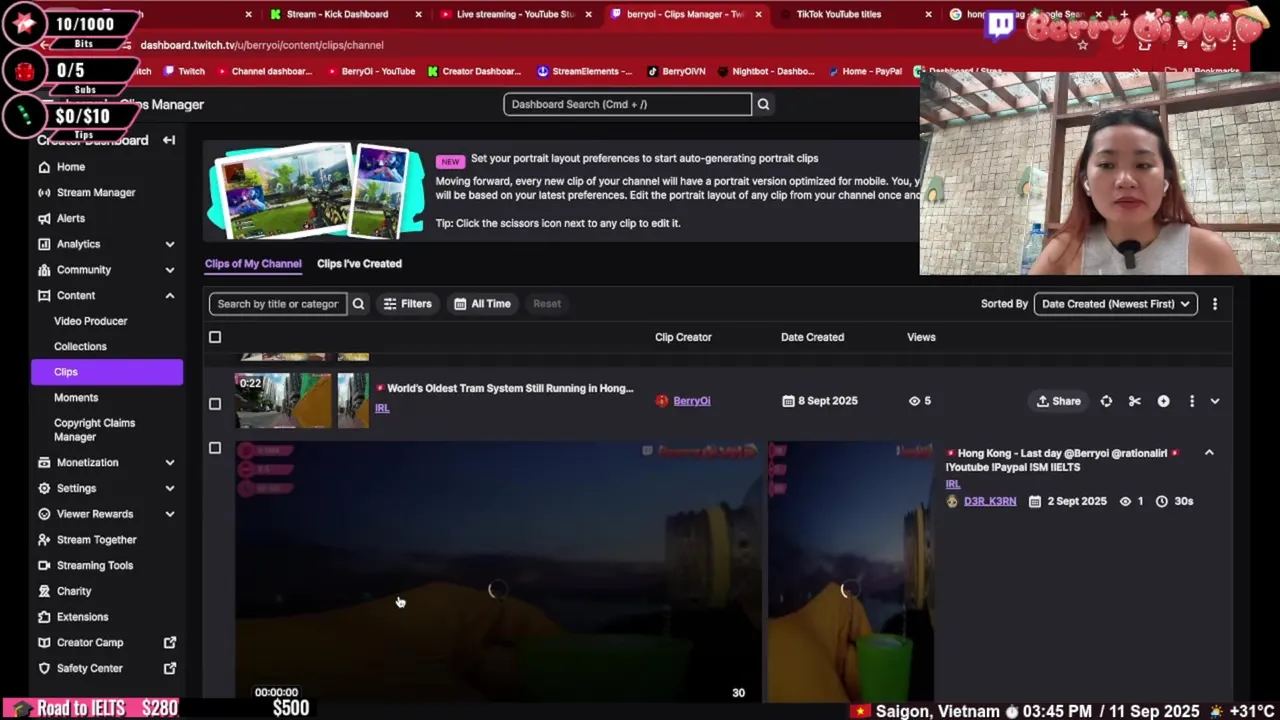Image resolution: width=1280 pixels, height=720 pixels.
Task: Expand the World's Oldest Tram clip row
Action: (x=1215, y=401)
